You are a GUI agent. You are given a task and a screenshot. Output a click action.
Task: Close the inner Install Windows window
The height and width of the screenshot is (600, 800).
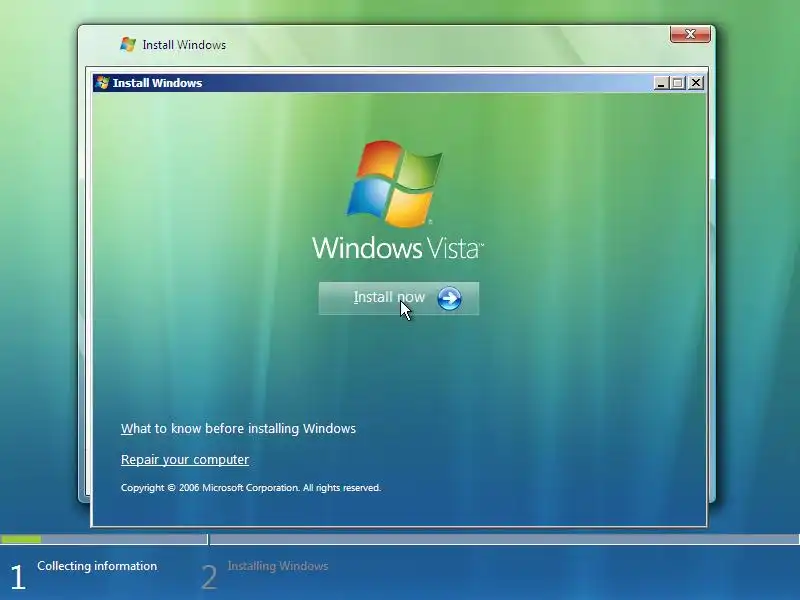pos(695,83)
